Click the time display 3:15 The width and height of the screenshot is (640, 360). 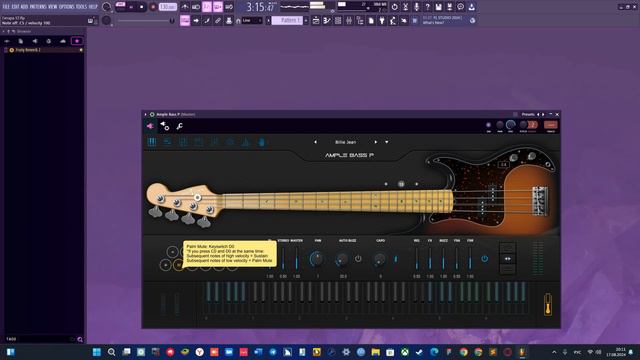click(x=260, y=7)
